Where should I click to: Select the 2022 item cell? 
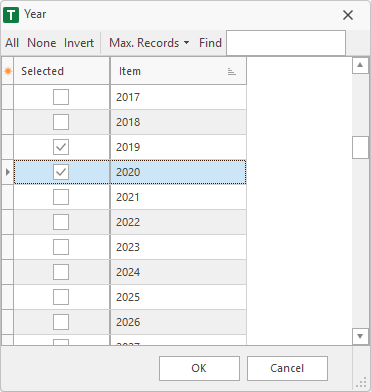tap(178, 222)
